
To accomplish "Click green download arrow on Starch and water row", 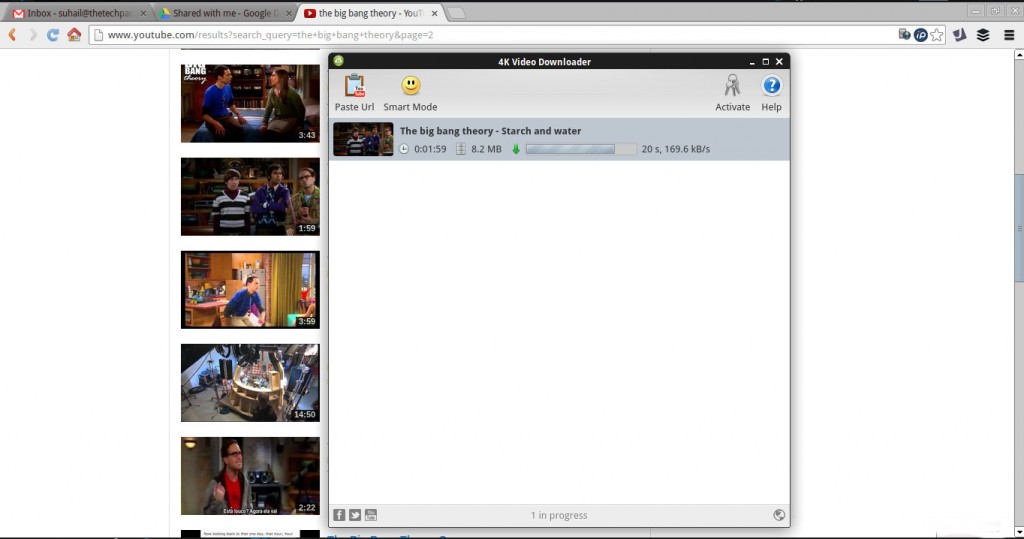I will tap(516, 149).
